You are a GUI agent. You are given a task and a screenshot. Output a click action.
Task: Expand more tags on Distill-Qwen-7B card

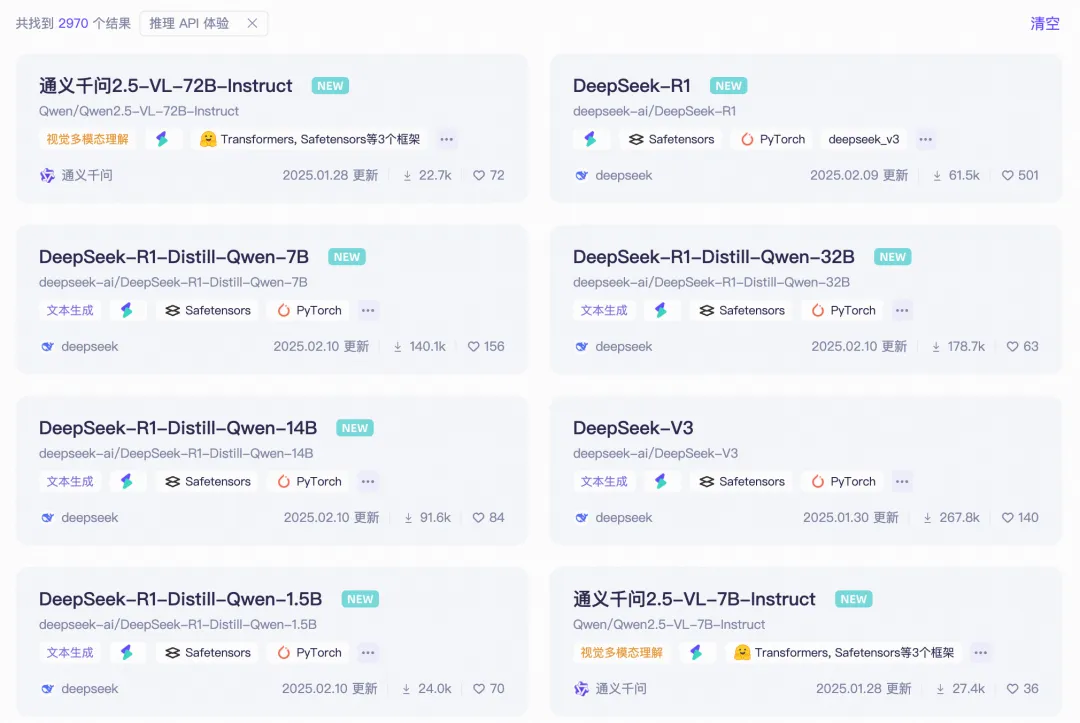(x=368, y=311)
